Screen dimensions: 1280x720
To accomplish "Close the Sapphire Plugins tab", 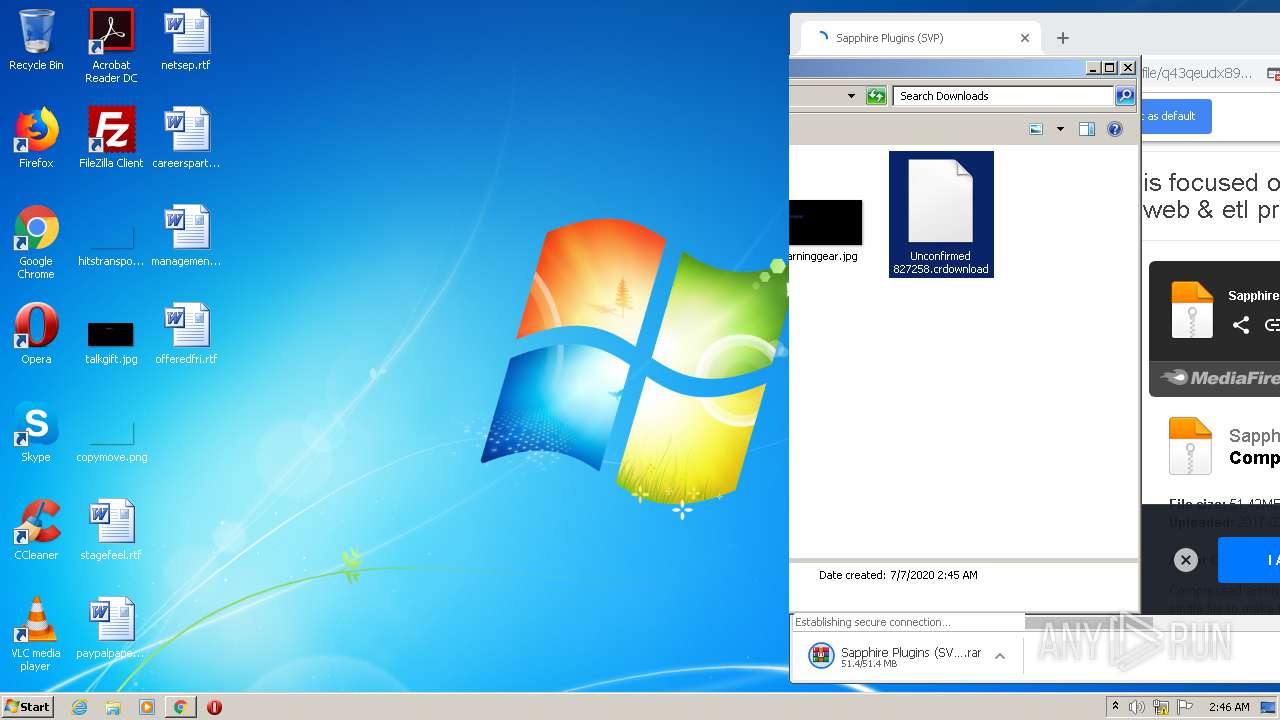I will 1025,38.
